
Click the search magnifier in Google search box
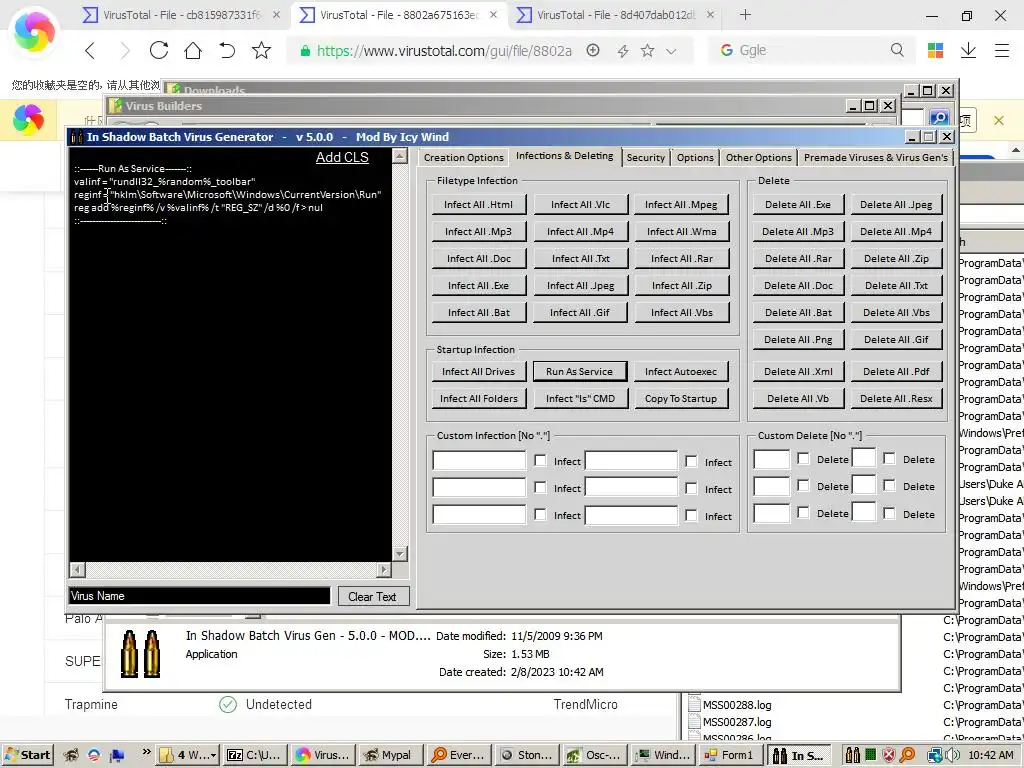(x=897, y=50)
